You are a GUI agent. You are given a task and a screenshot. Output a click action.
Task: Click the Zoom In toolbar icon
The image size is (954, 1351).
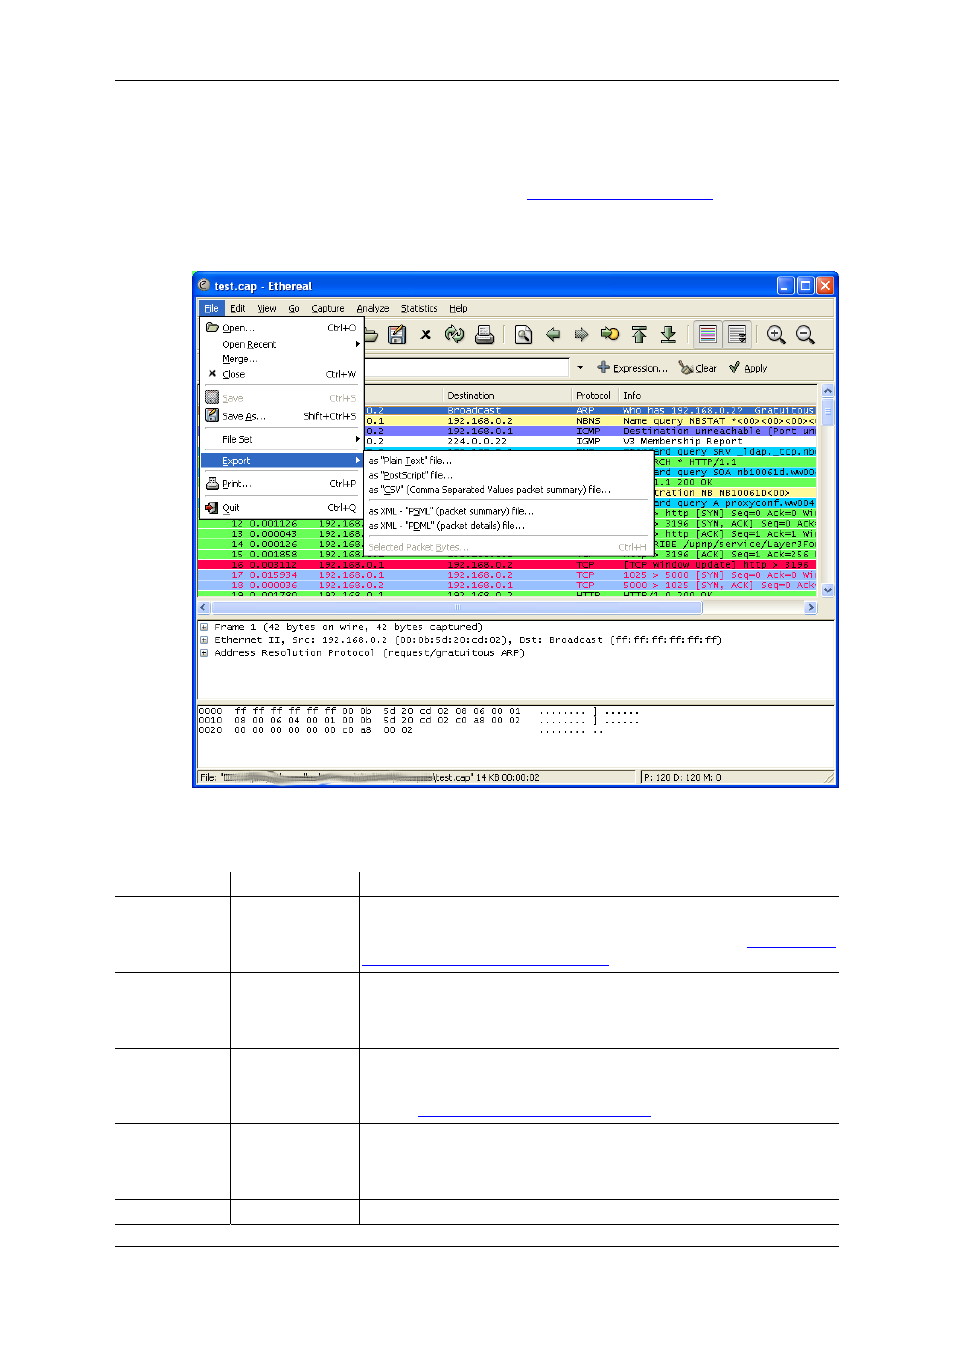[x=776, y=335]
